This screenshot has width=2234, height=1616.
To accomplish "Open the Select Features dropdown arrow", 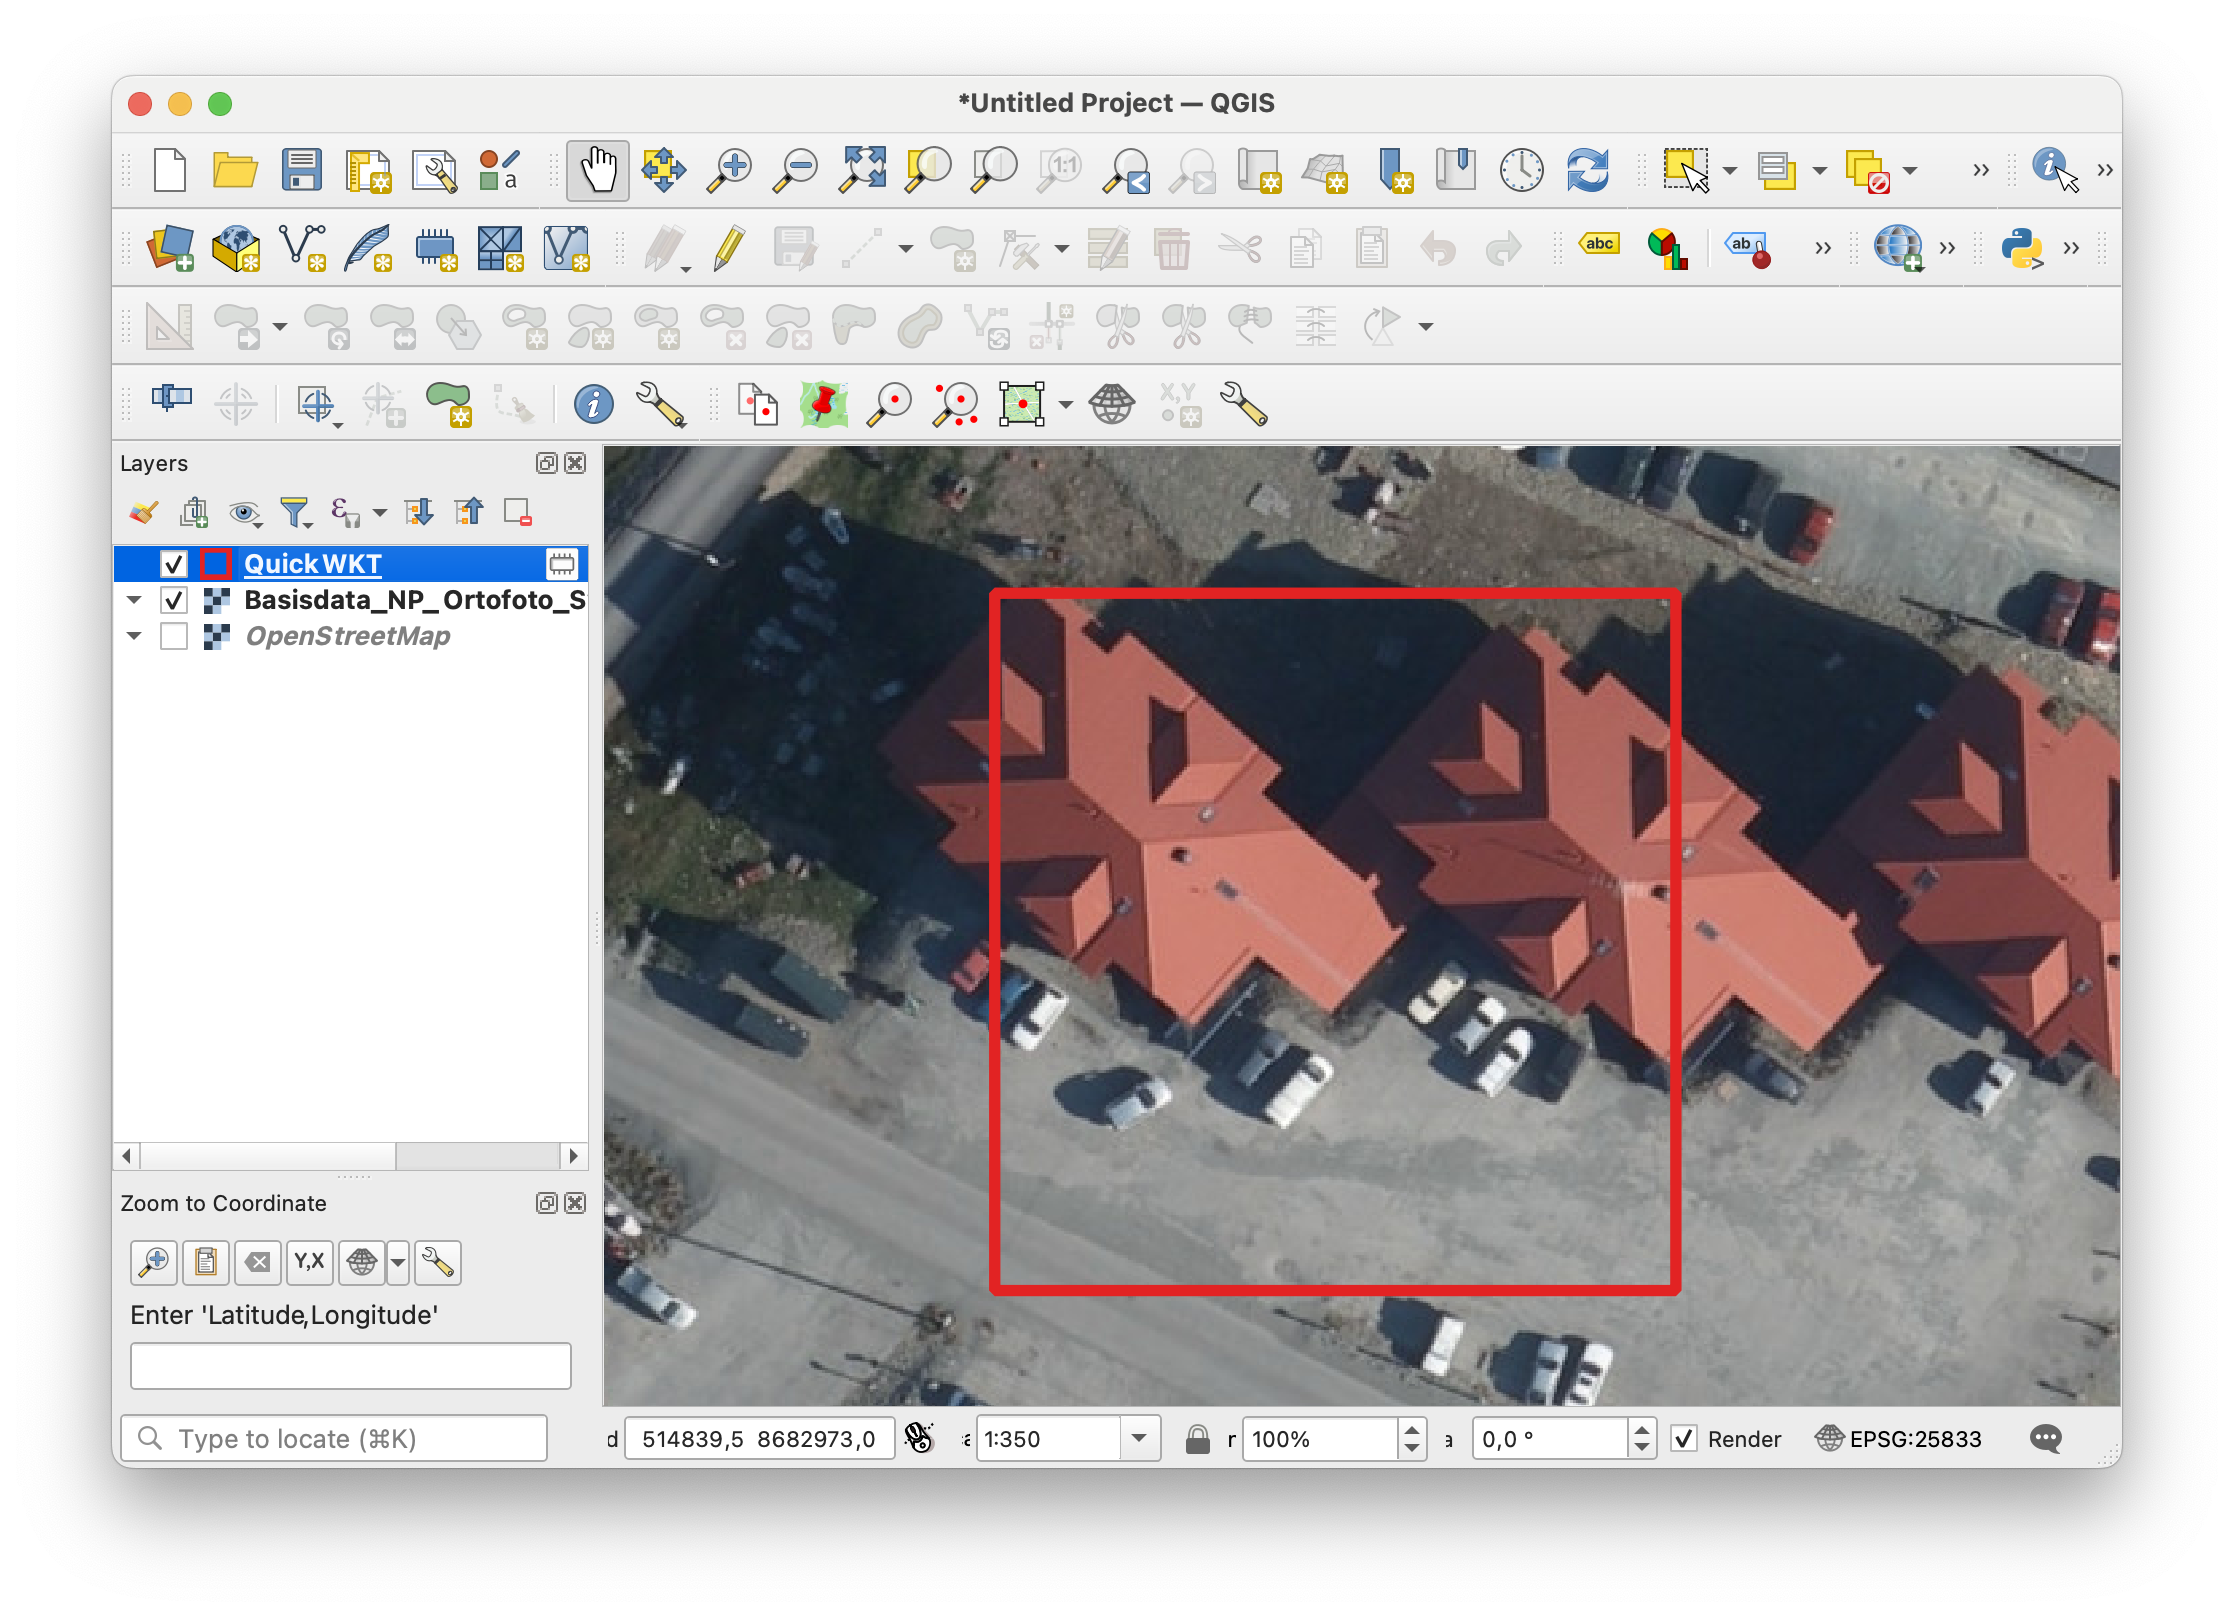I will point(1730,170).
